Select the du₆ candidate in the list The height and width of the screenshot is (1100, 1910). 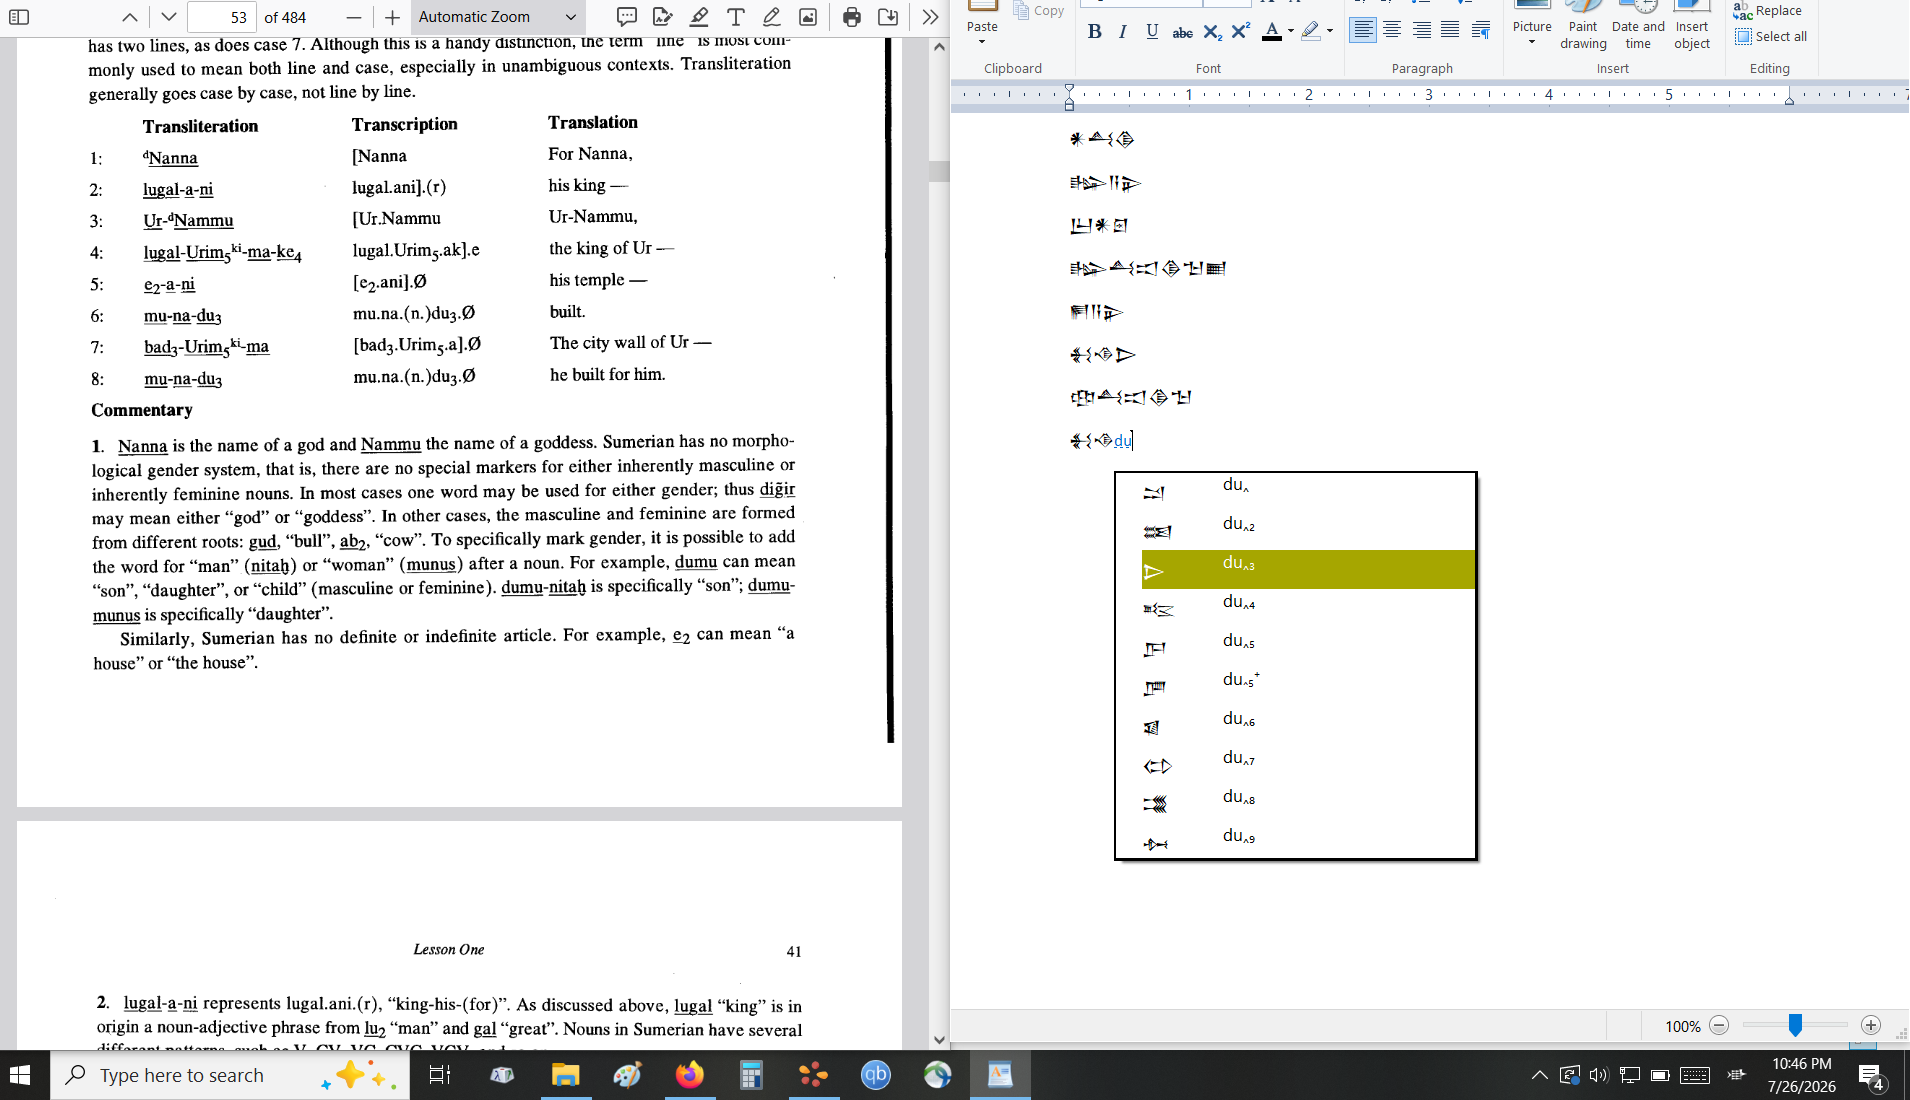tap(1308, 725)
